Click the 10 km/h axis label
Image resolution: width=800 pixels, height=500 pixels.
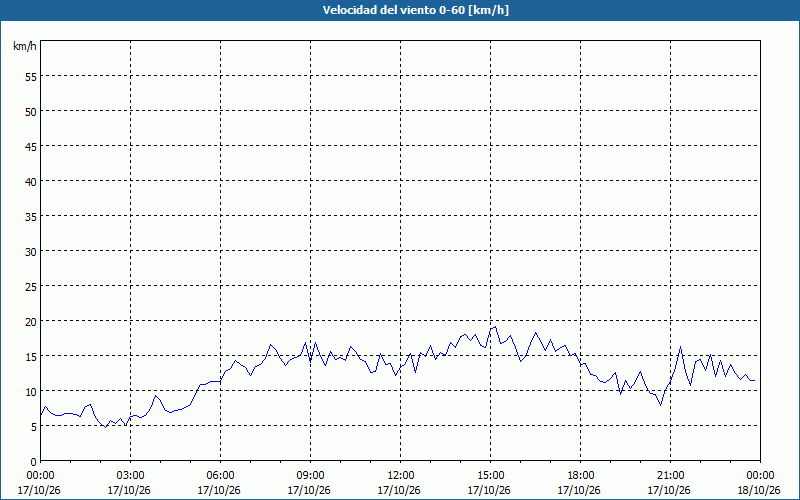coord(31,391)
